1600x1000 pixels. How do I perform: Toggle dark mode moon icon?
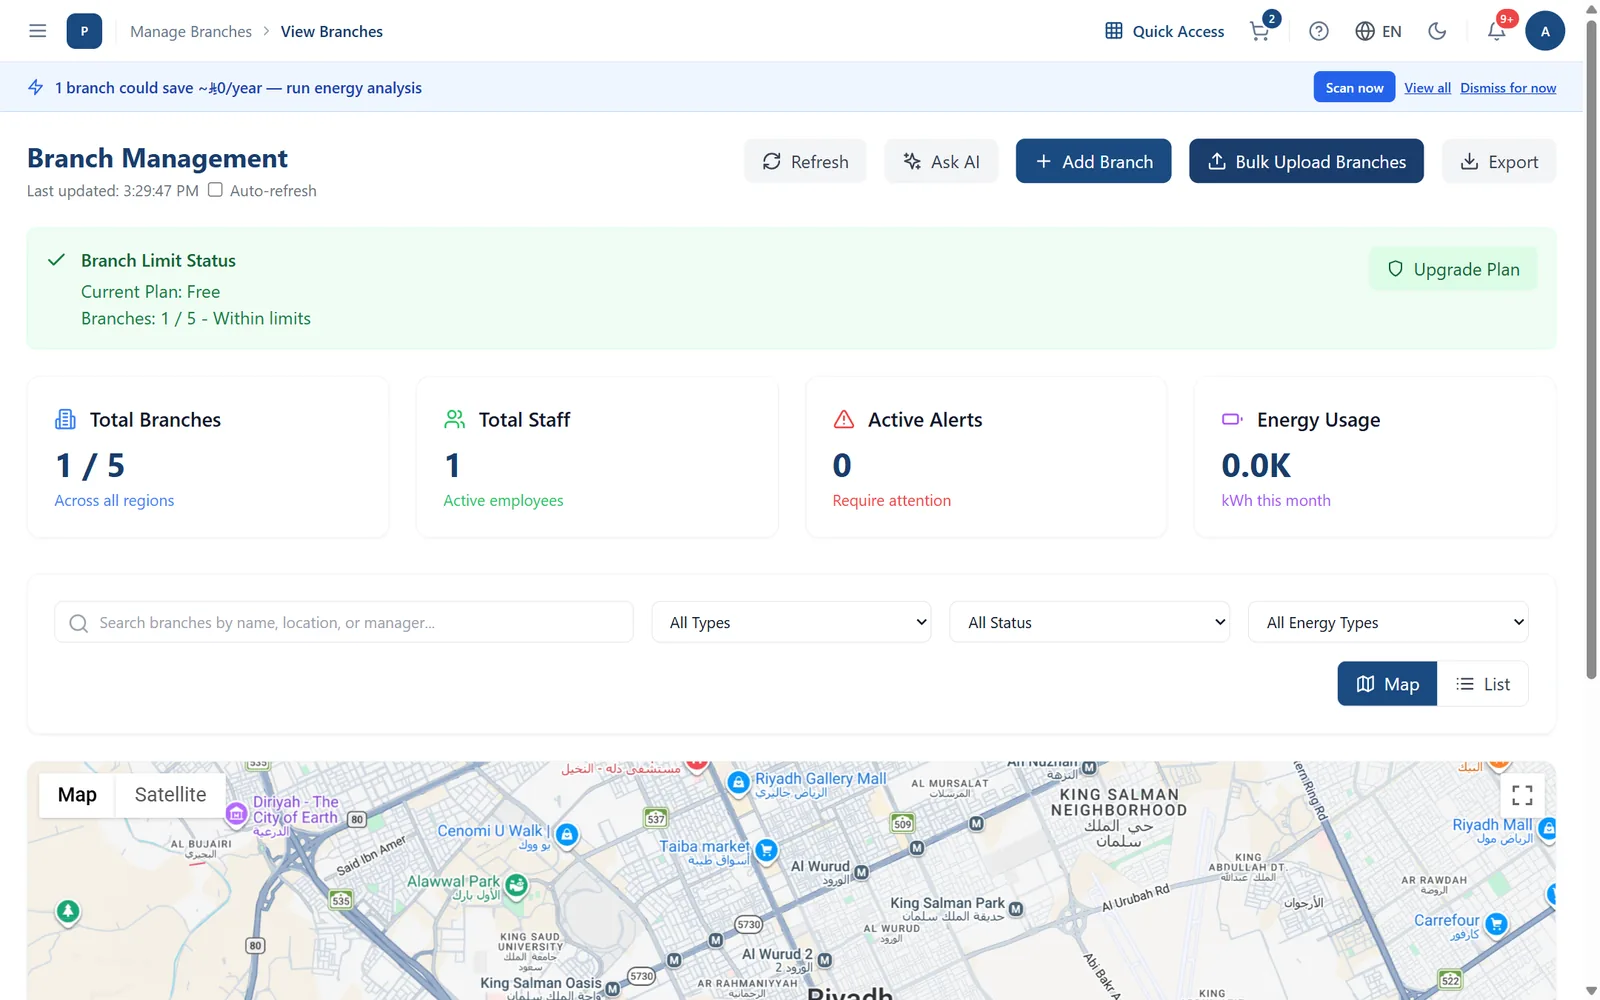[1437, 31]
